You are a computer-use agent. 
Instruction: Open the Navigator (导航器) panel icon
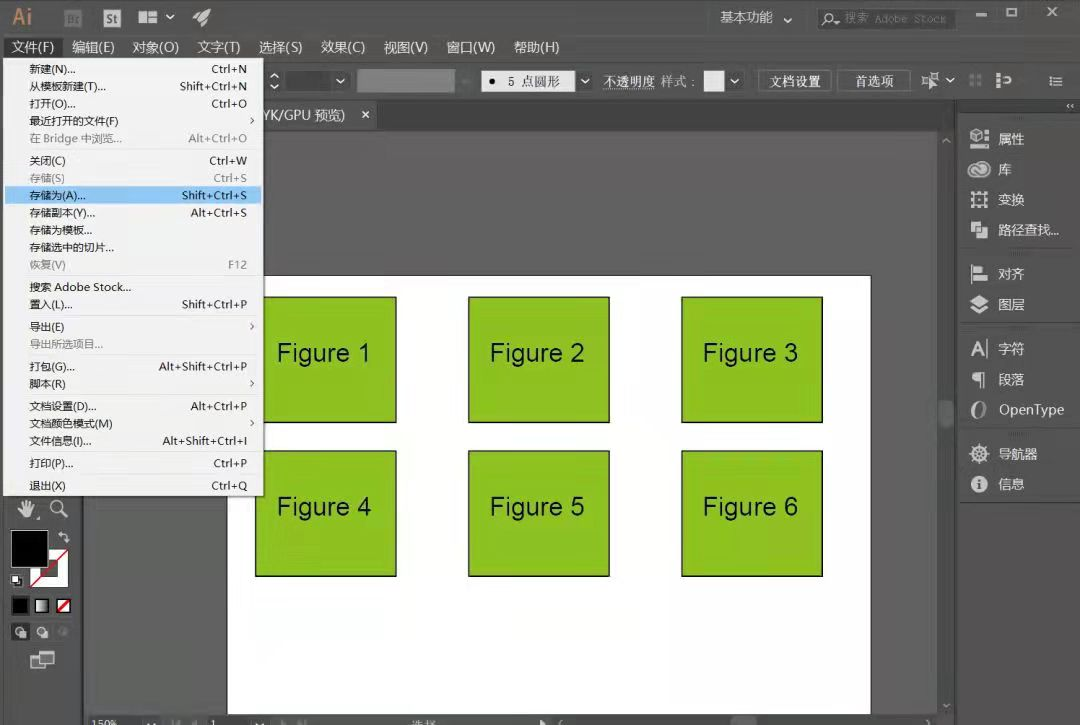979,453
